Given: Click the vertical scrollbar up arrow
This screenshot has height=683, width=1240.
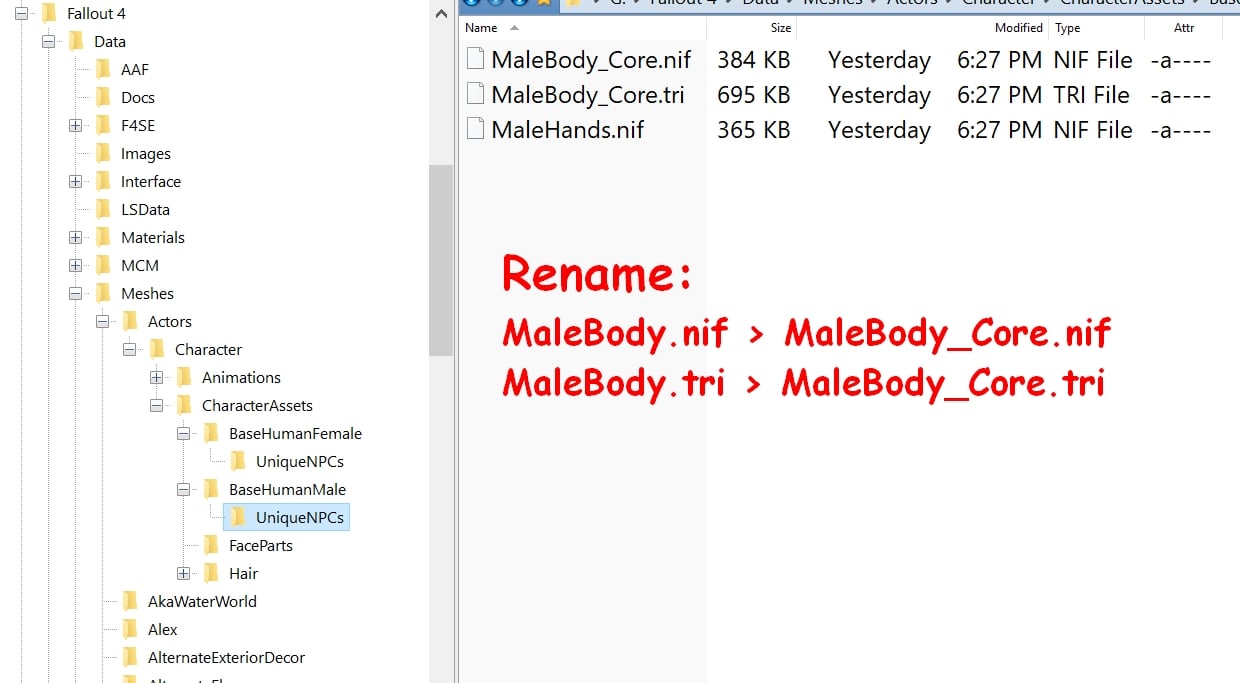Looking at the screenshot, I should [441, 14].
